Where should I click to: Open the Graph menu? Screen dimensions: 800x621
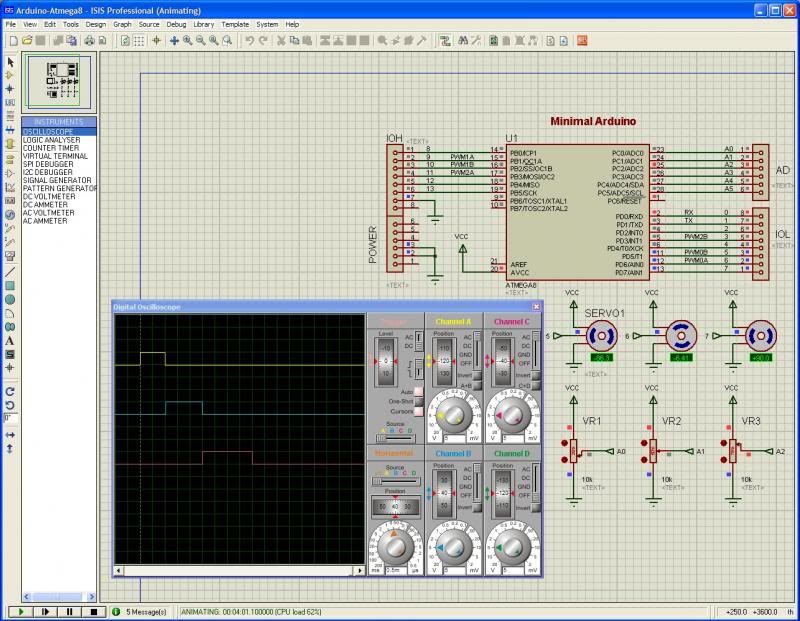(x=122, y=24)
